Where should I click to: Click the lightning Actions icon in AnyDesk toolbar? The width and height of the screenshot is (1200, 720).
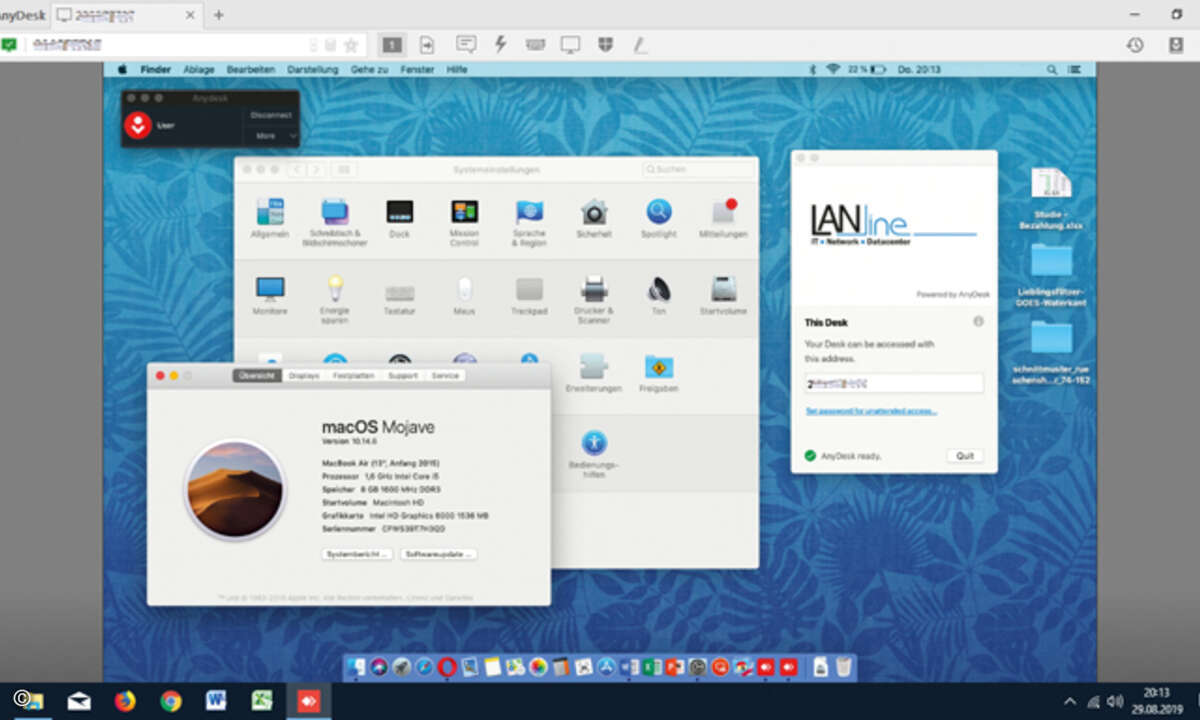coord(501,45)
